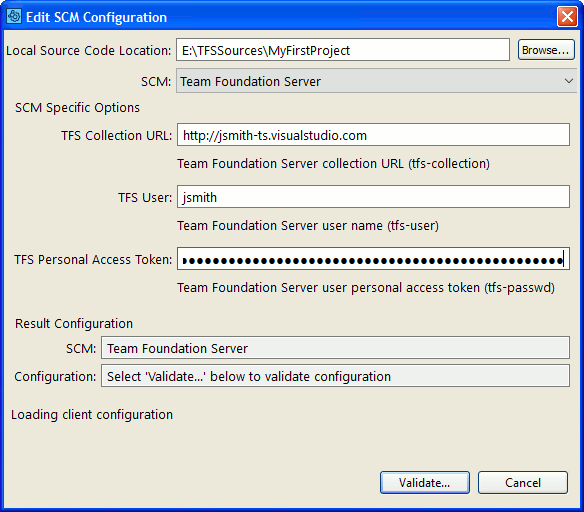The image size is (584, 512).
Task: Click the 'SCM Specific Options' heading
Action: pyautogui.click(x=77, y=108)
